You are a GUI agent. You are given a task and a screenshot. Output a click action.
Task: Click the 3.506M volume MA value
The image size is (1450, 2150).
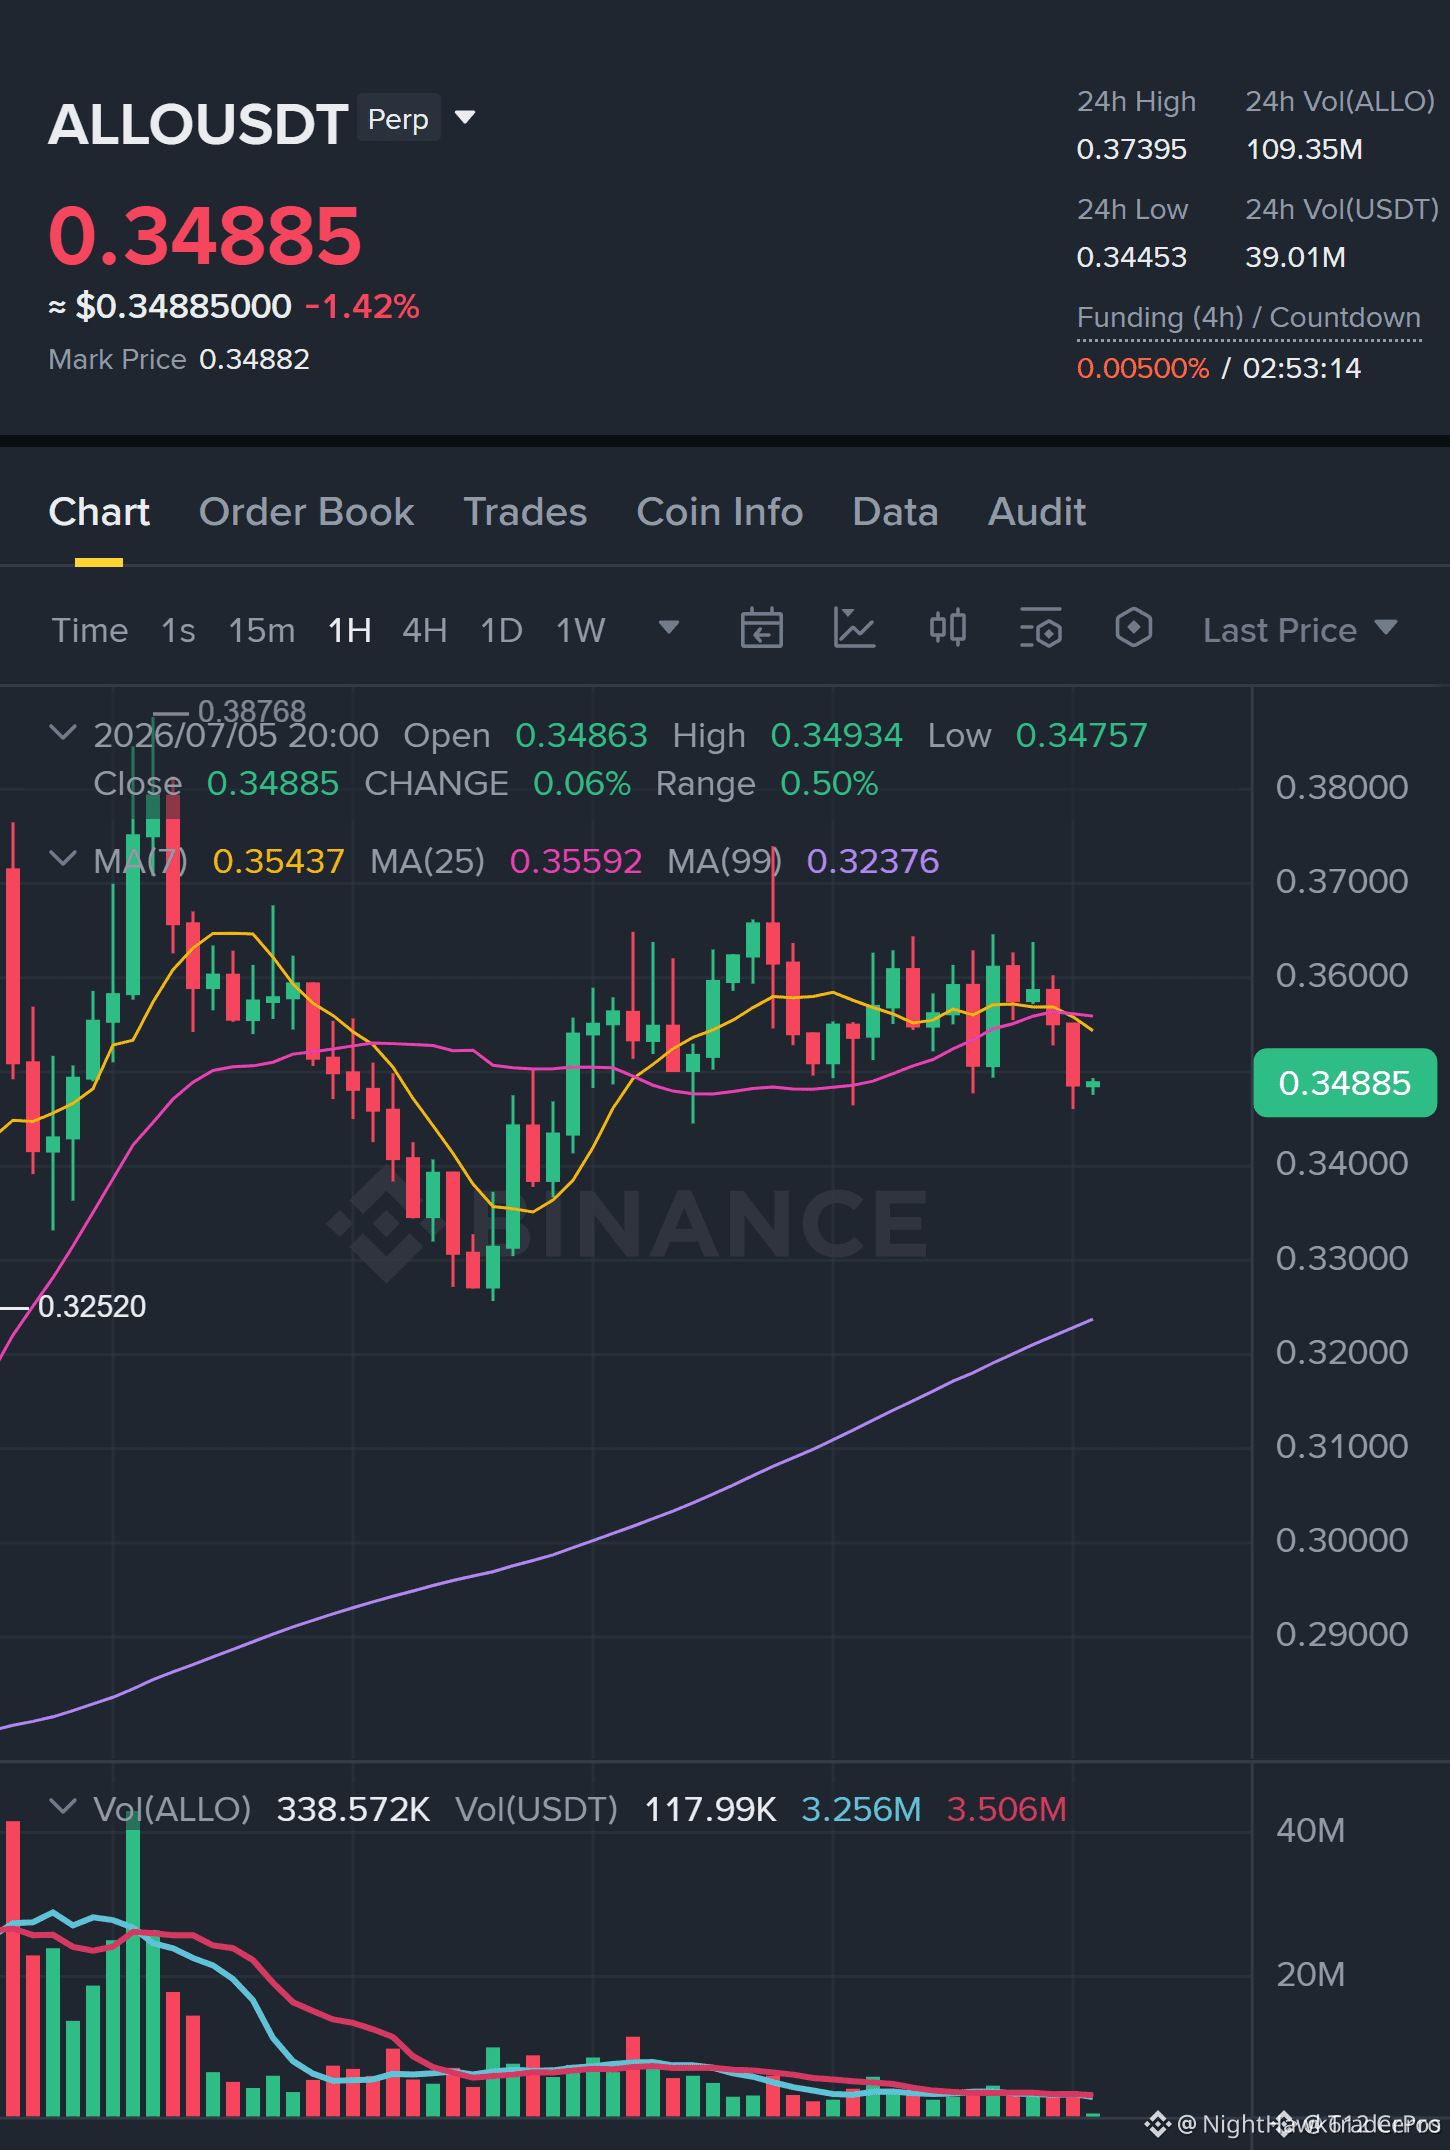click(x=1006, y=1809)
